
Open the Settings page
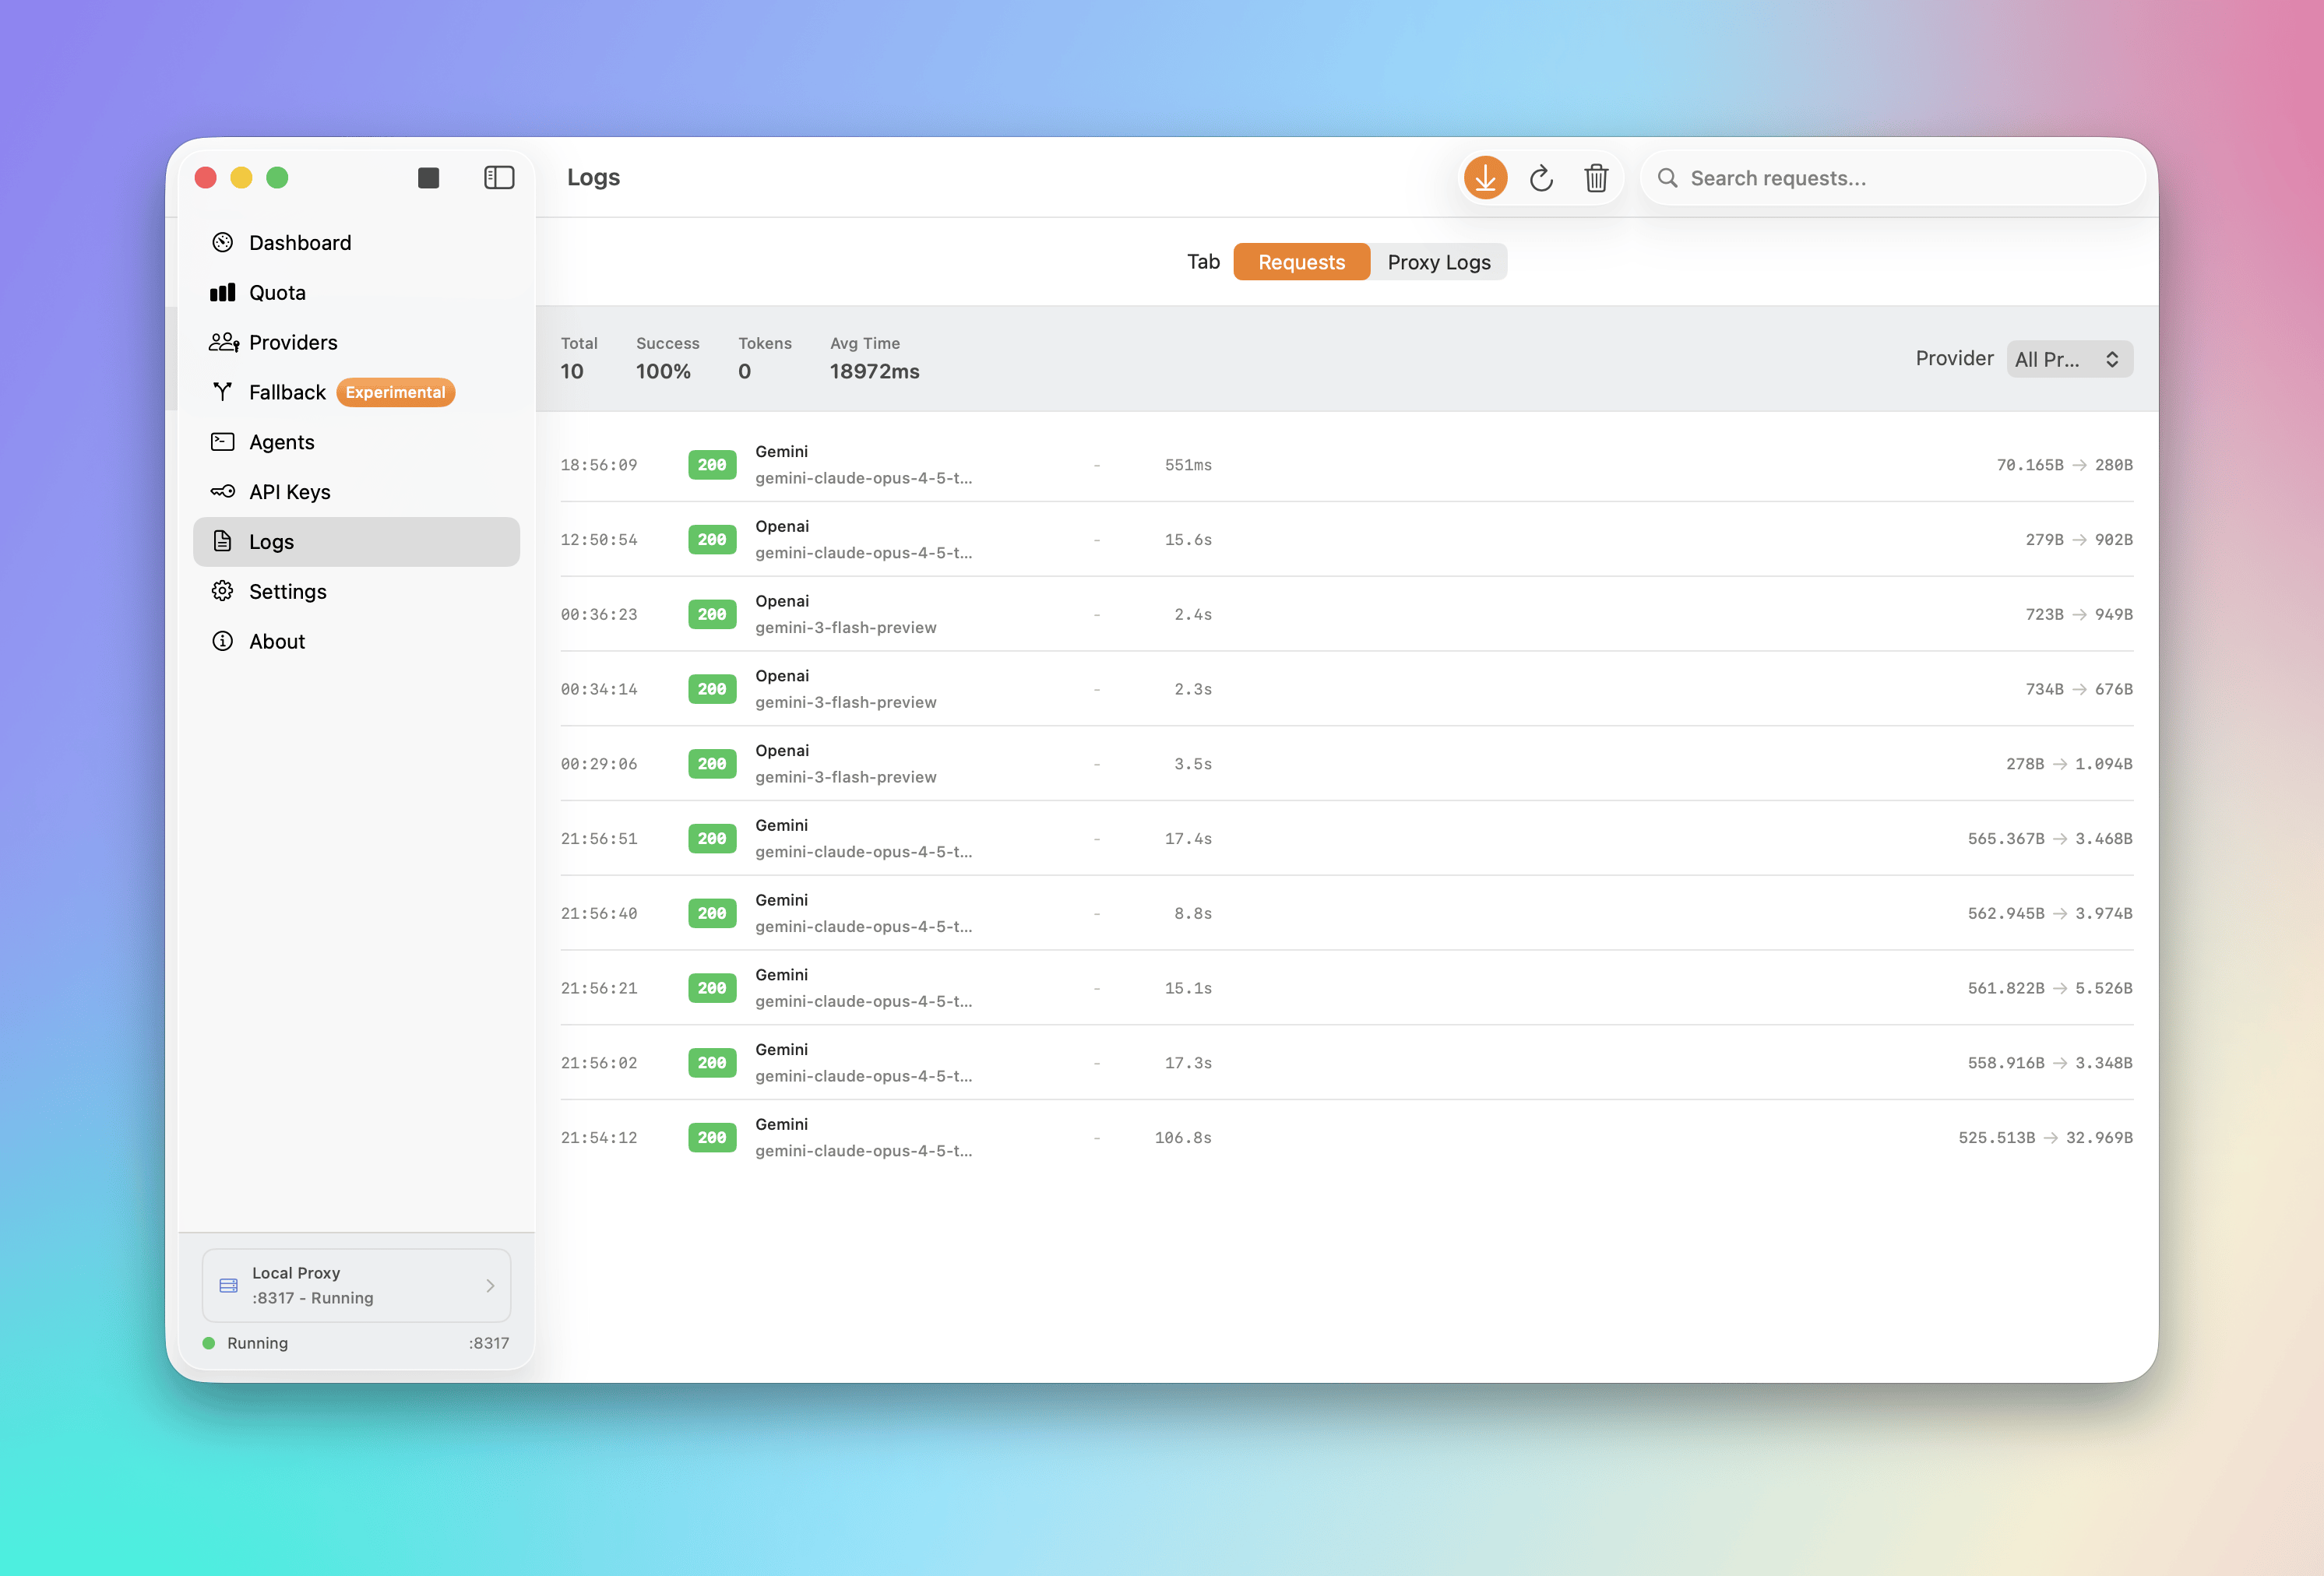pyautogui.click(x=287, y=592)
